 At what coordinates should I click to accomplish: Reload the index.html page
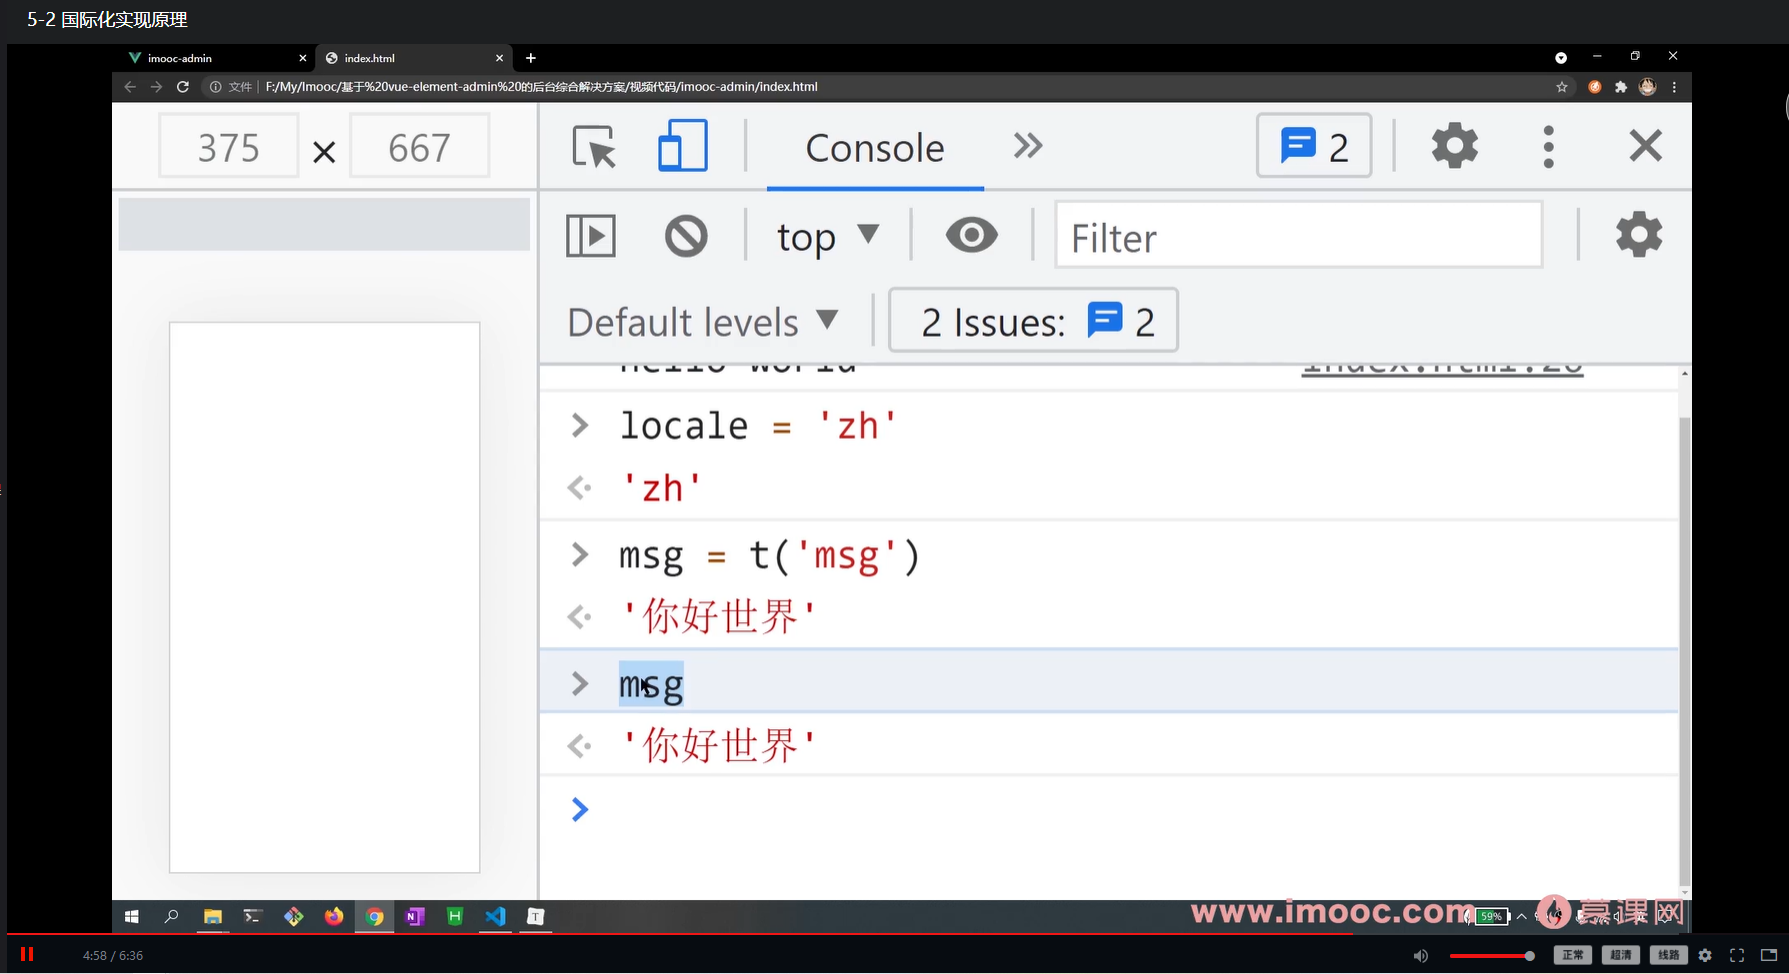pos(183,87)
